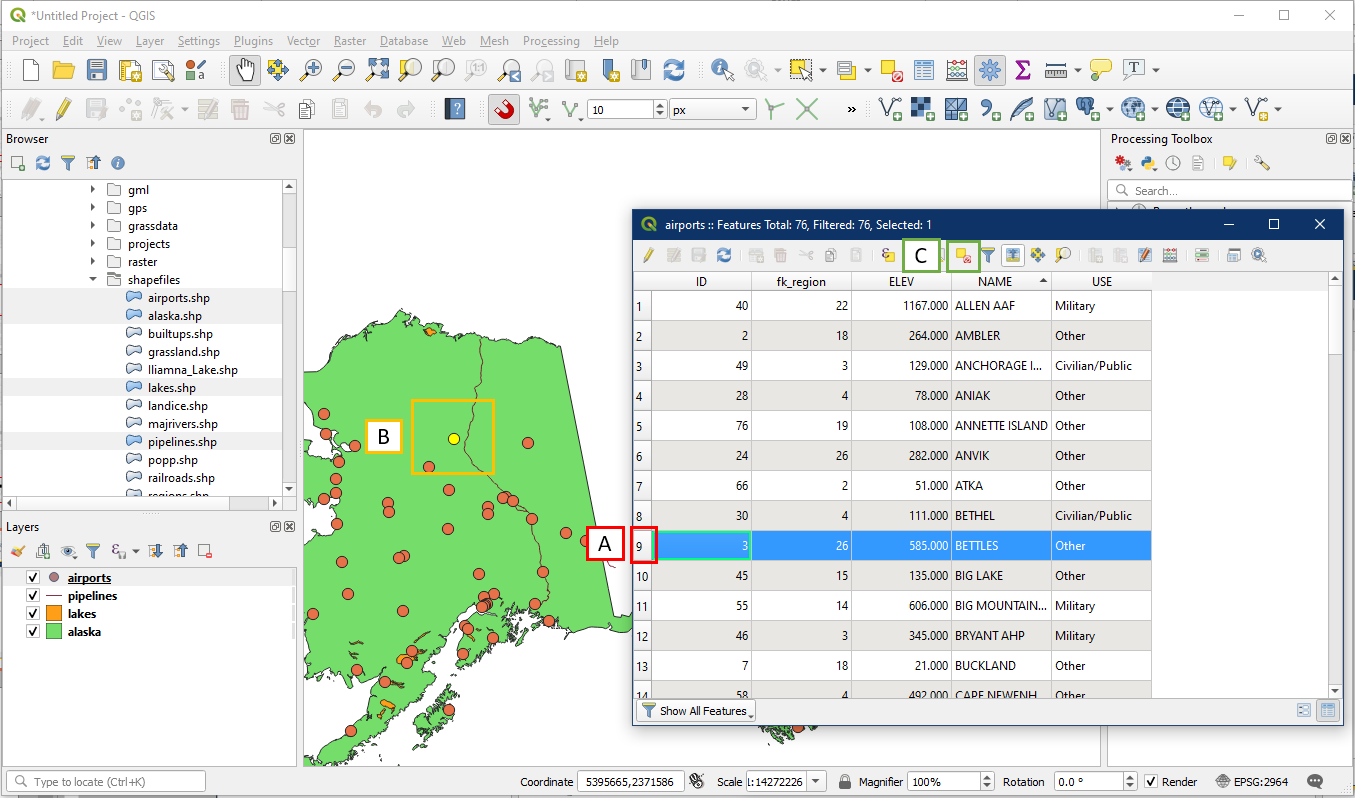Image resolution: width=1355 pixels, height=798 pixels.
Task: Open Python console in Processing Toolbox
Action: point(1149,163)
